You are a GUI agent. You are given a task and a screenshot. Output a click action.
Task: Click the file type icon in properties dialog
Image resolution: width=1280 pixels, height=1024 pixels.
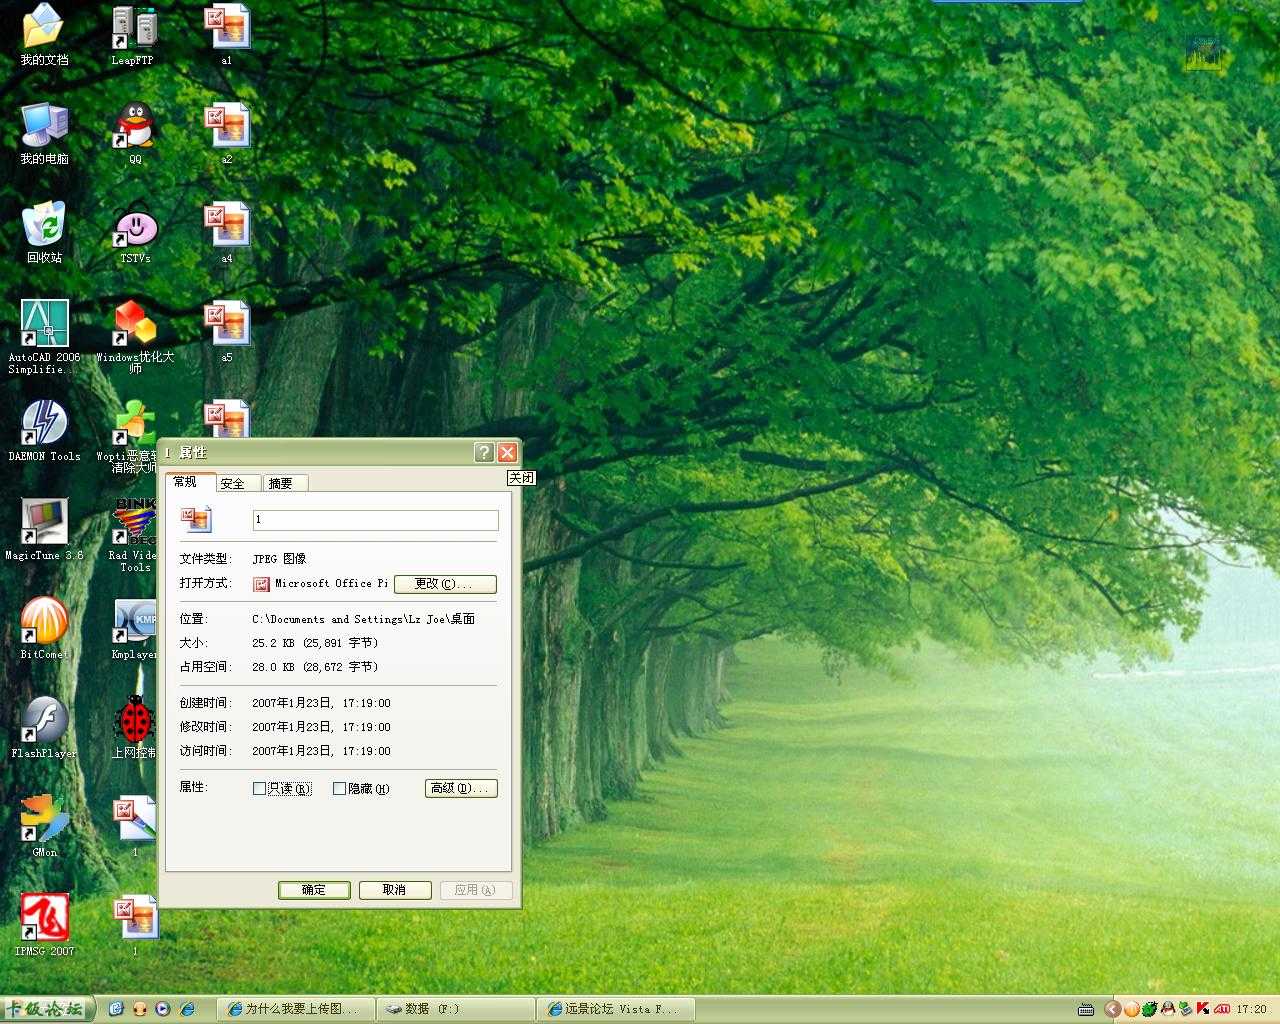(196, 518)
